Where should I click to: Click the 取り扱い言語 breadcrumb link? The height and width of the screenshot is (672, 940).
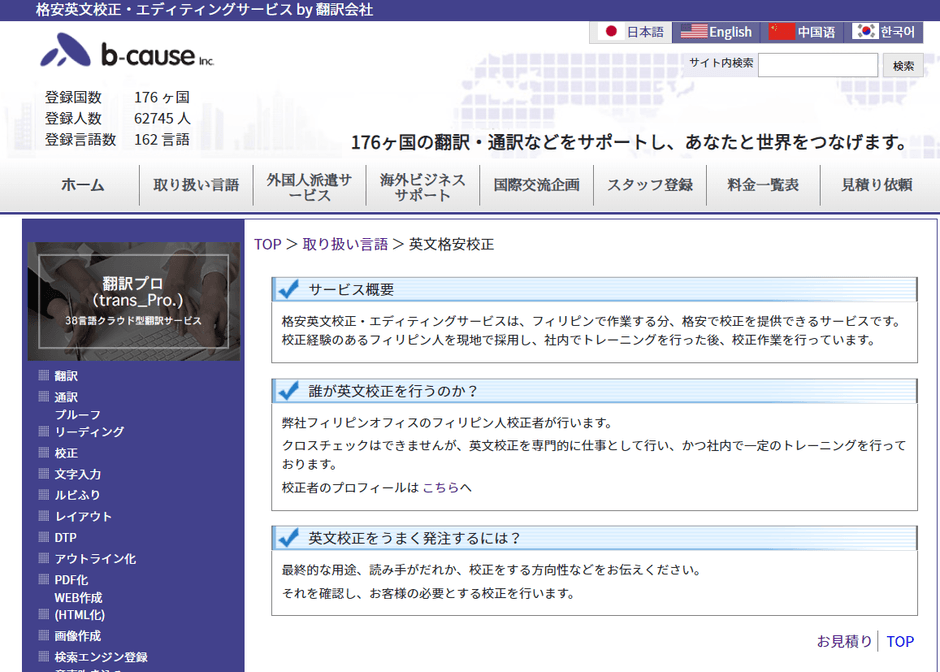pyautogui.click(x=345, y=244)
